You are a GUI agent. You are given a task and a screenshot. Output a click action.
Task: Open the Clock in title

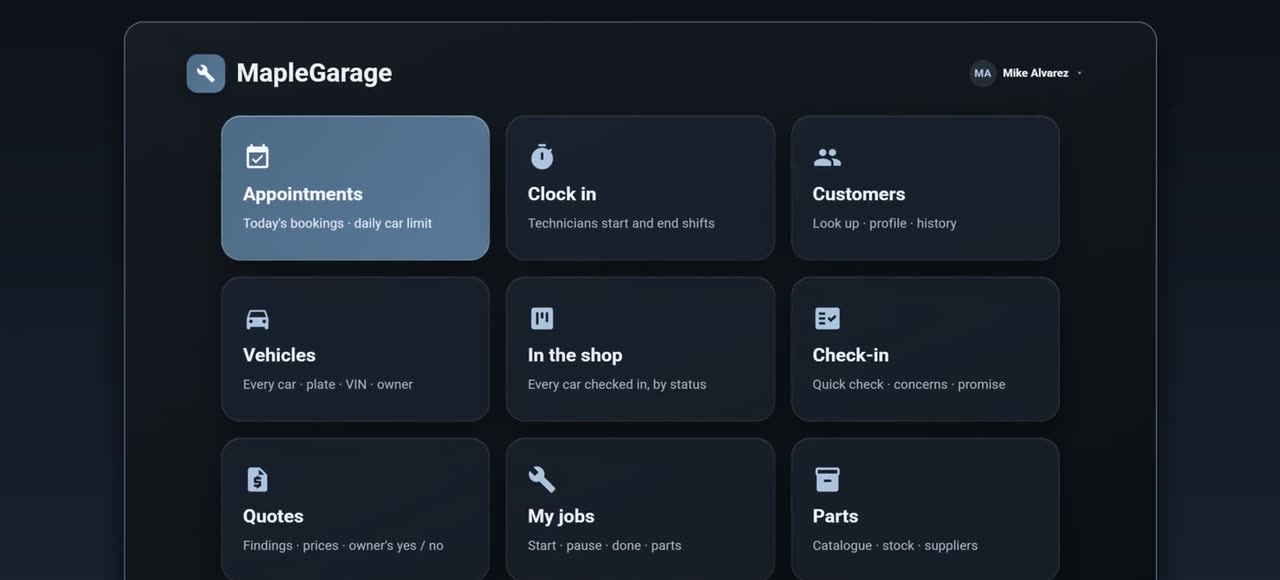tap(562, 194)
